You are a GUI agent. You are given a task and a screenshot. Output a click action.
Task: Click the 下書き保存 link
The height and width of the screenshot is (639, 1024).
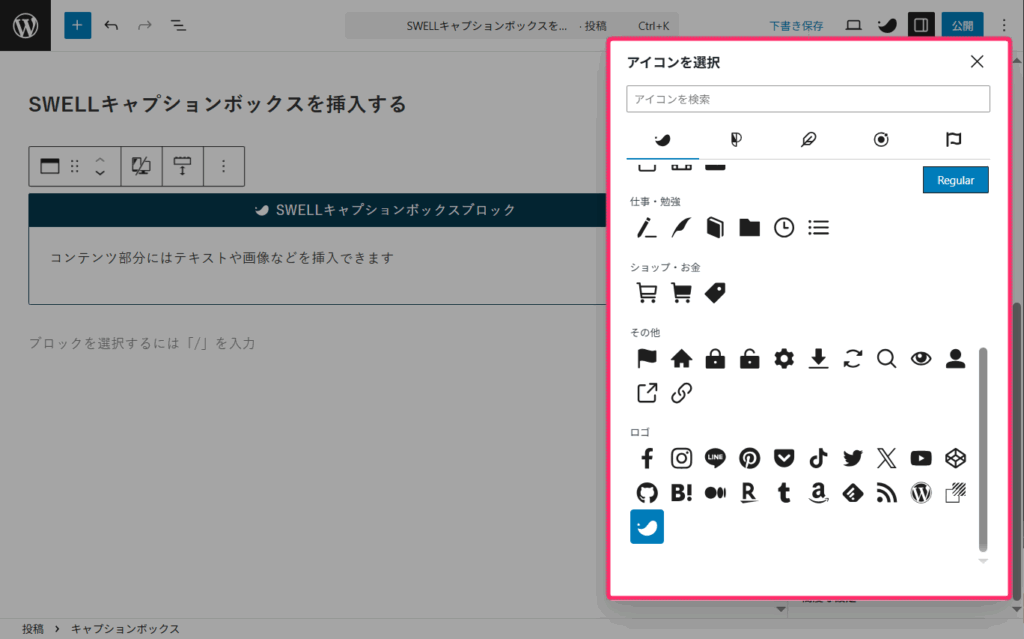[796, 26]
